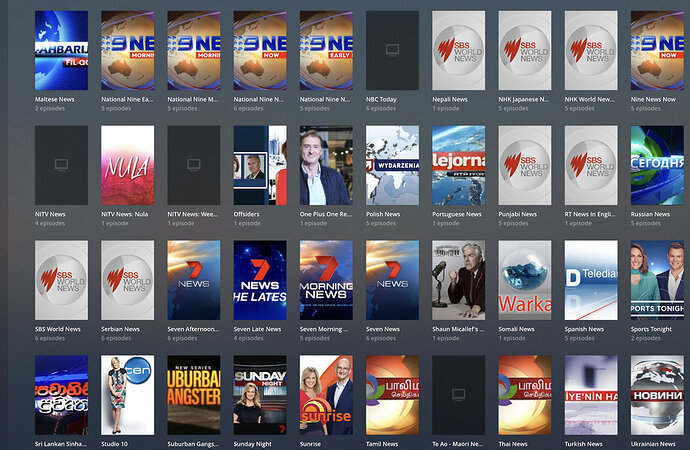Select the Sri Lankan Sinha... poster
690x450 pixels.
click(61, 395)
